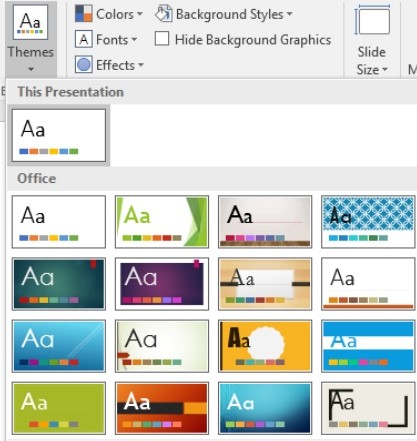Choose the white Office theme thumbnail

point(59,222)
